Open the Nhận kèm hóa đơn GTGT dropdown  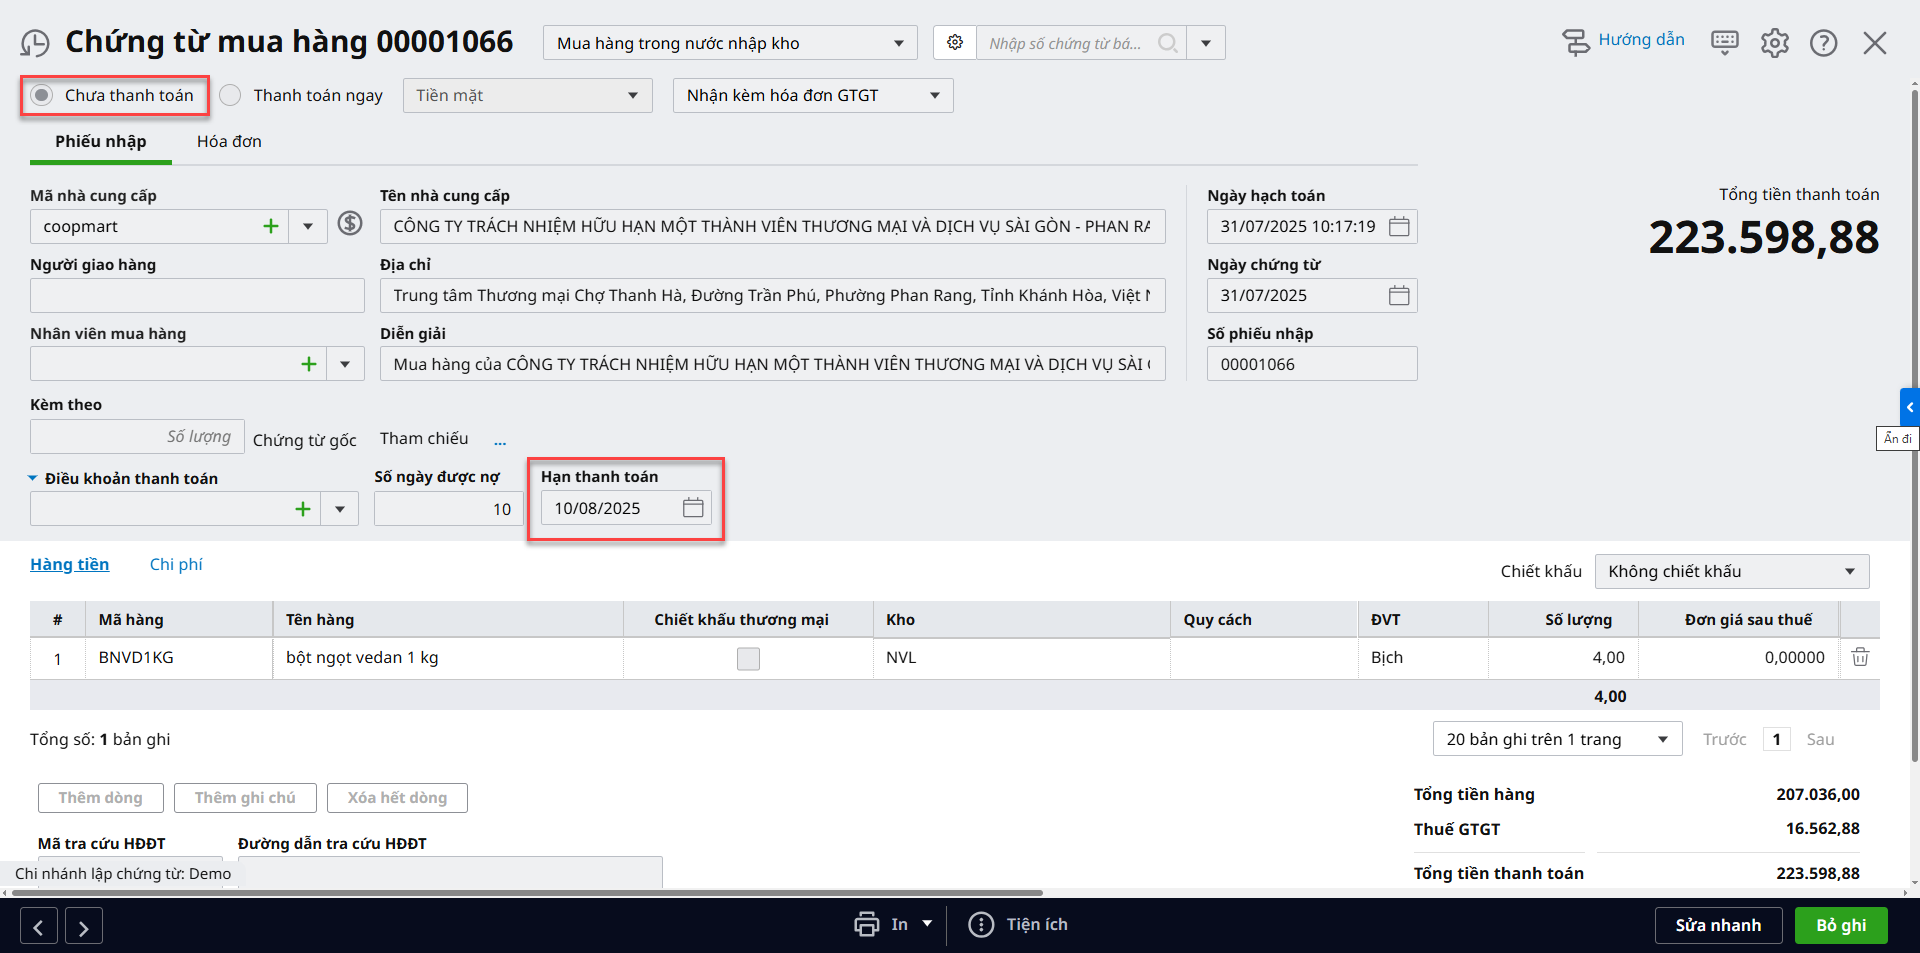(812, 96)
